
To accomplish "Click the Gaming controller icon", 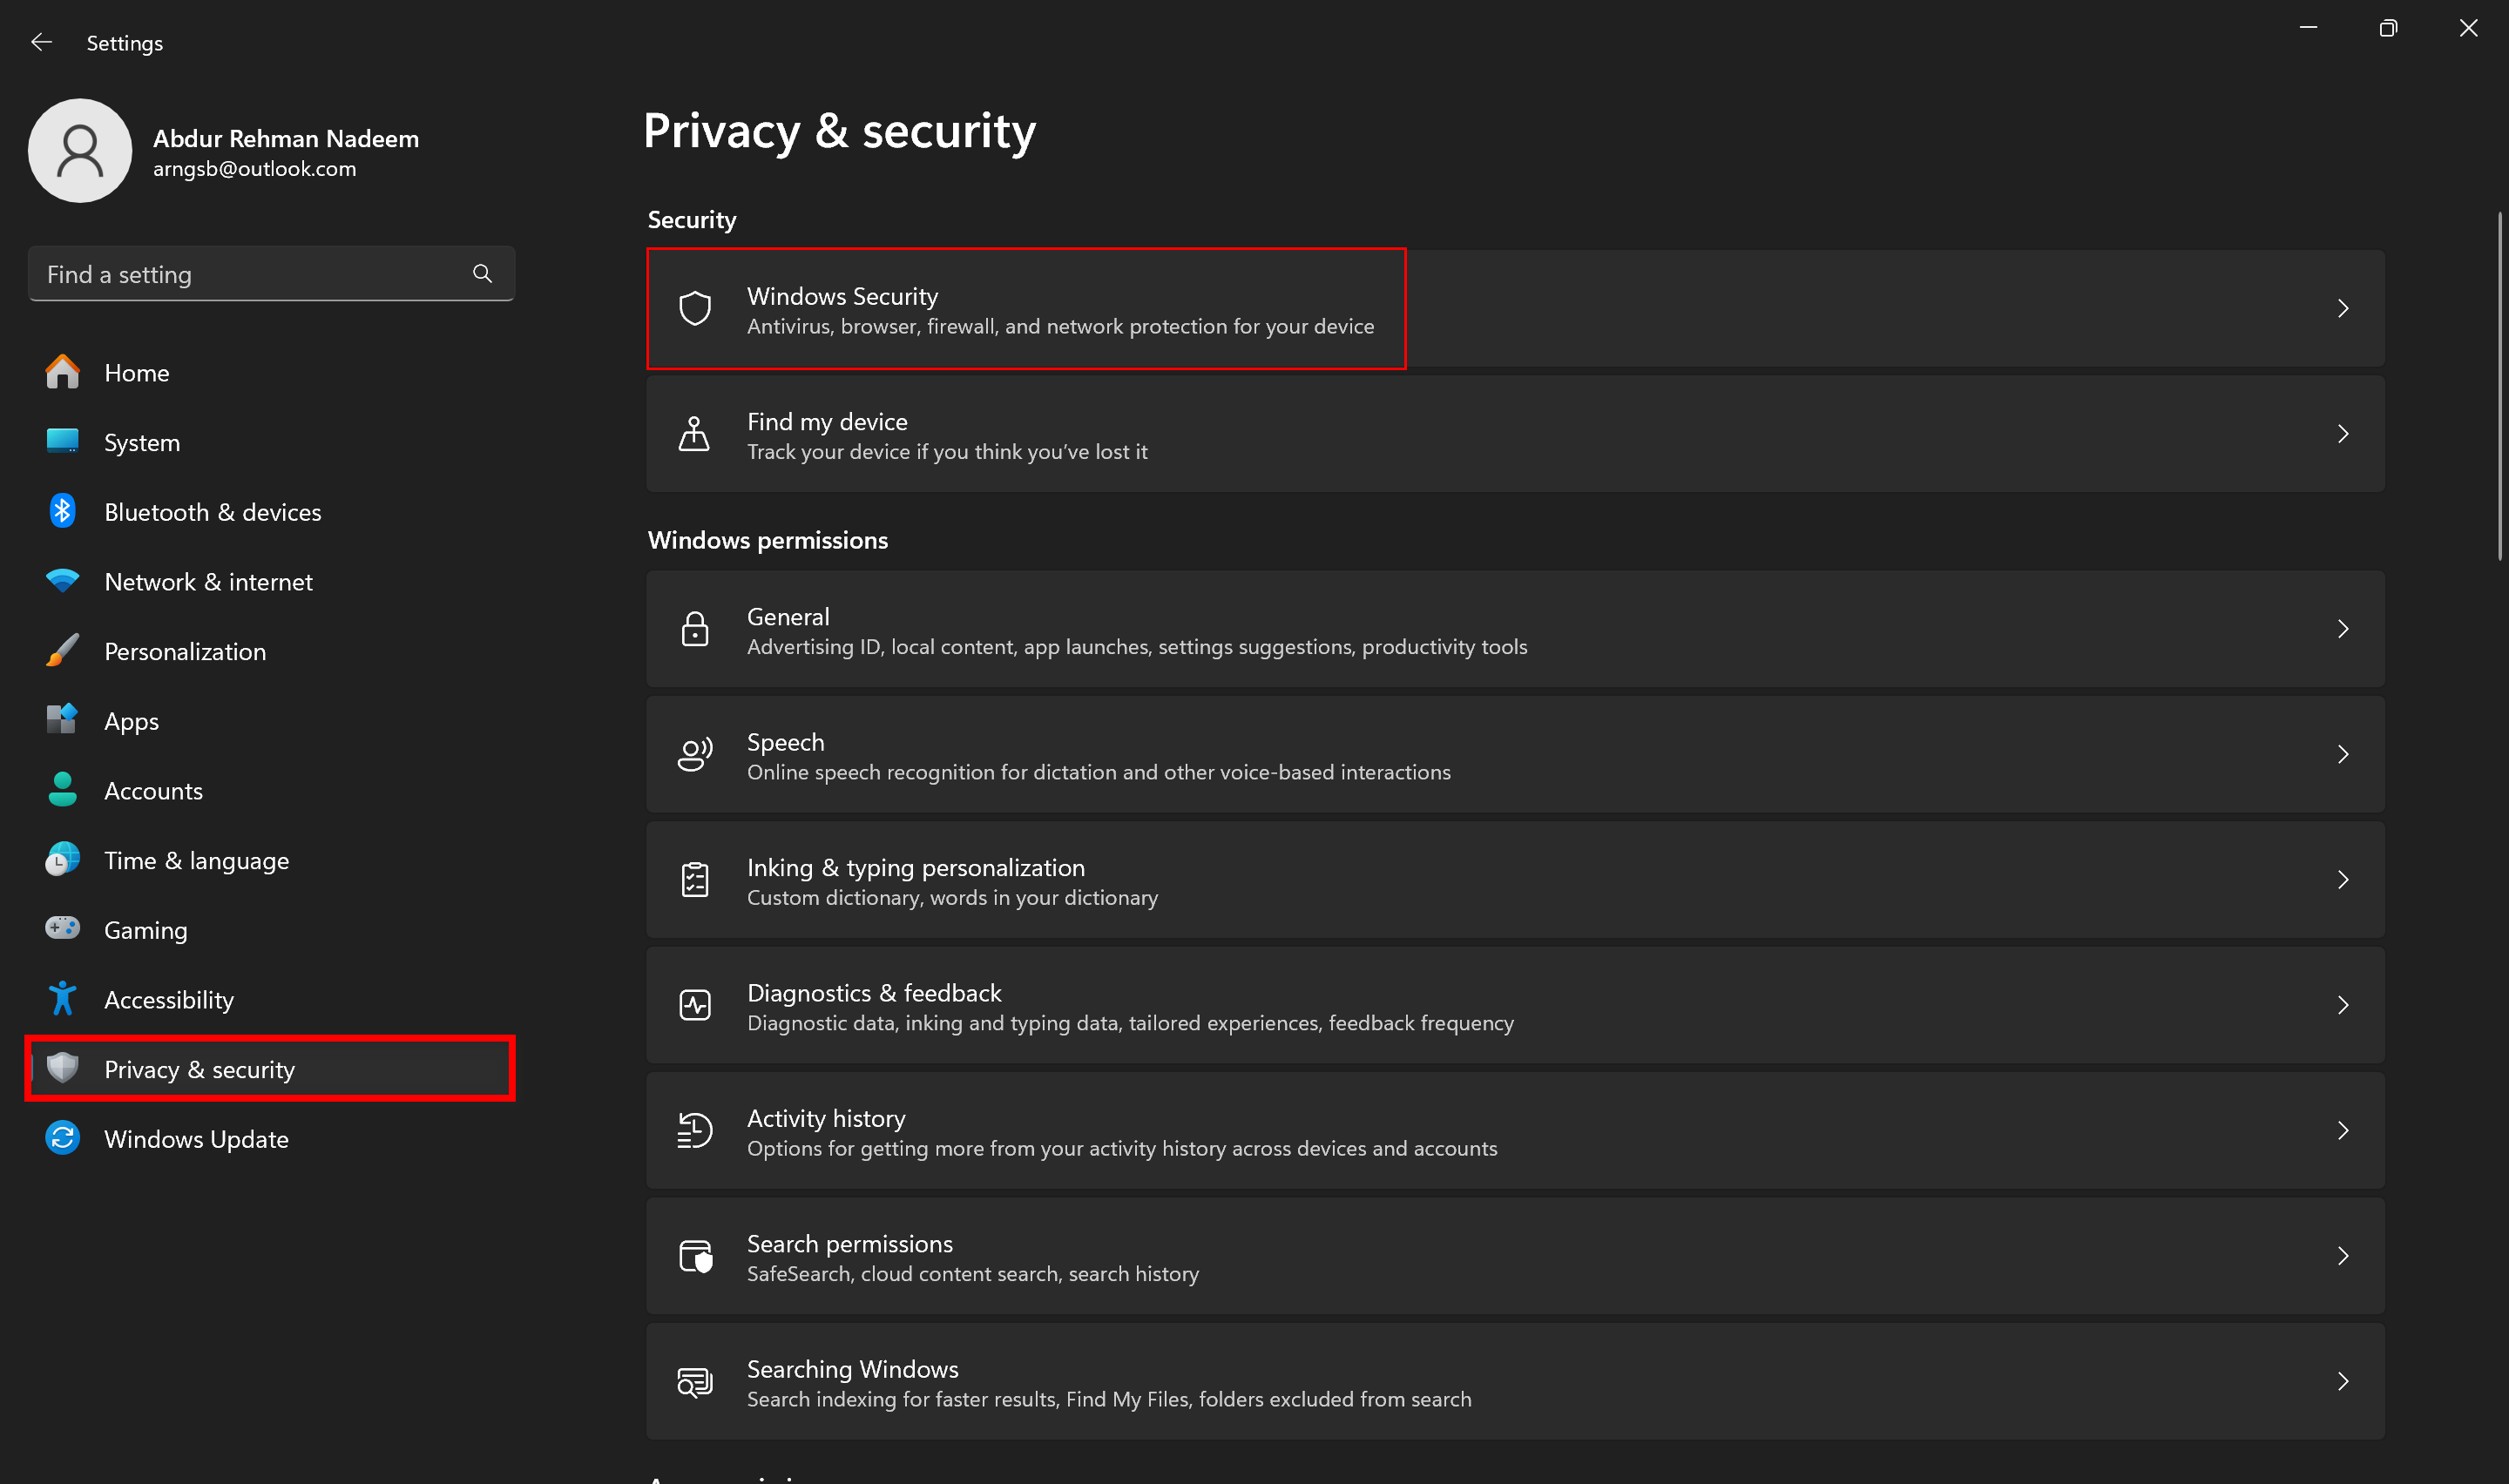I will click(62, 929).
